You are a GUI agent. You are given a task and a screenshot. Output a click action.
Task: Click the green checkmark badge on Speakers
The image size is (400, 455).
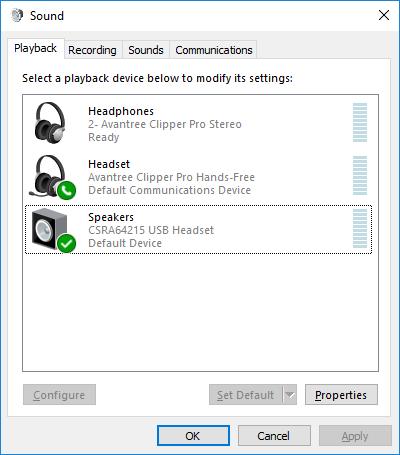tap(67, 244)
